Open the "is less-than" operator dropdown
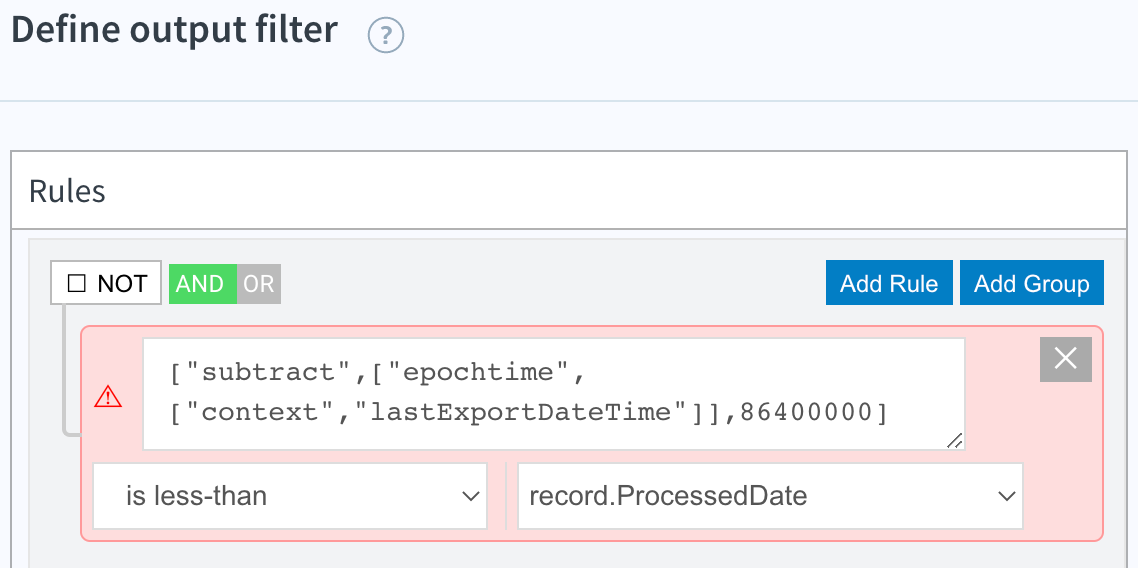 (x=290, y=496)
